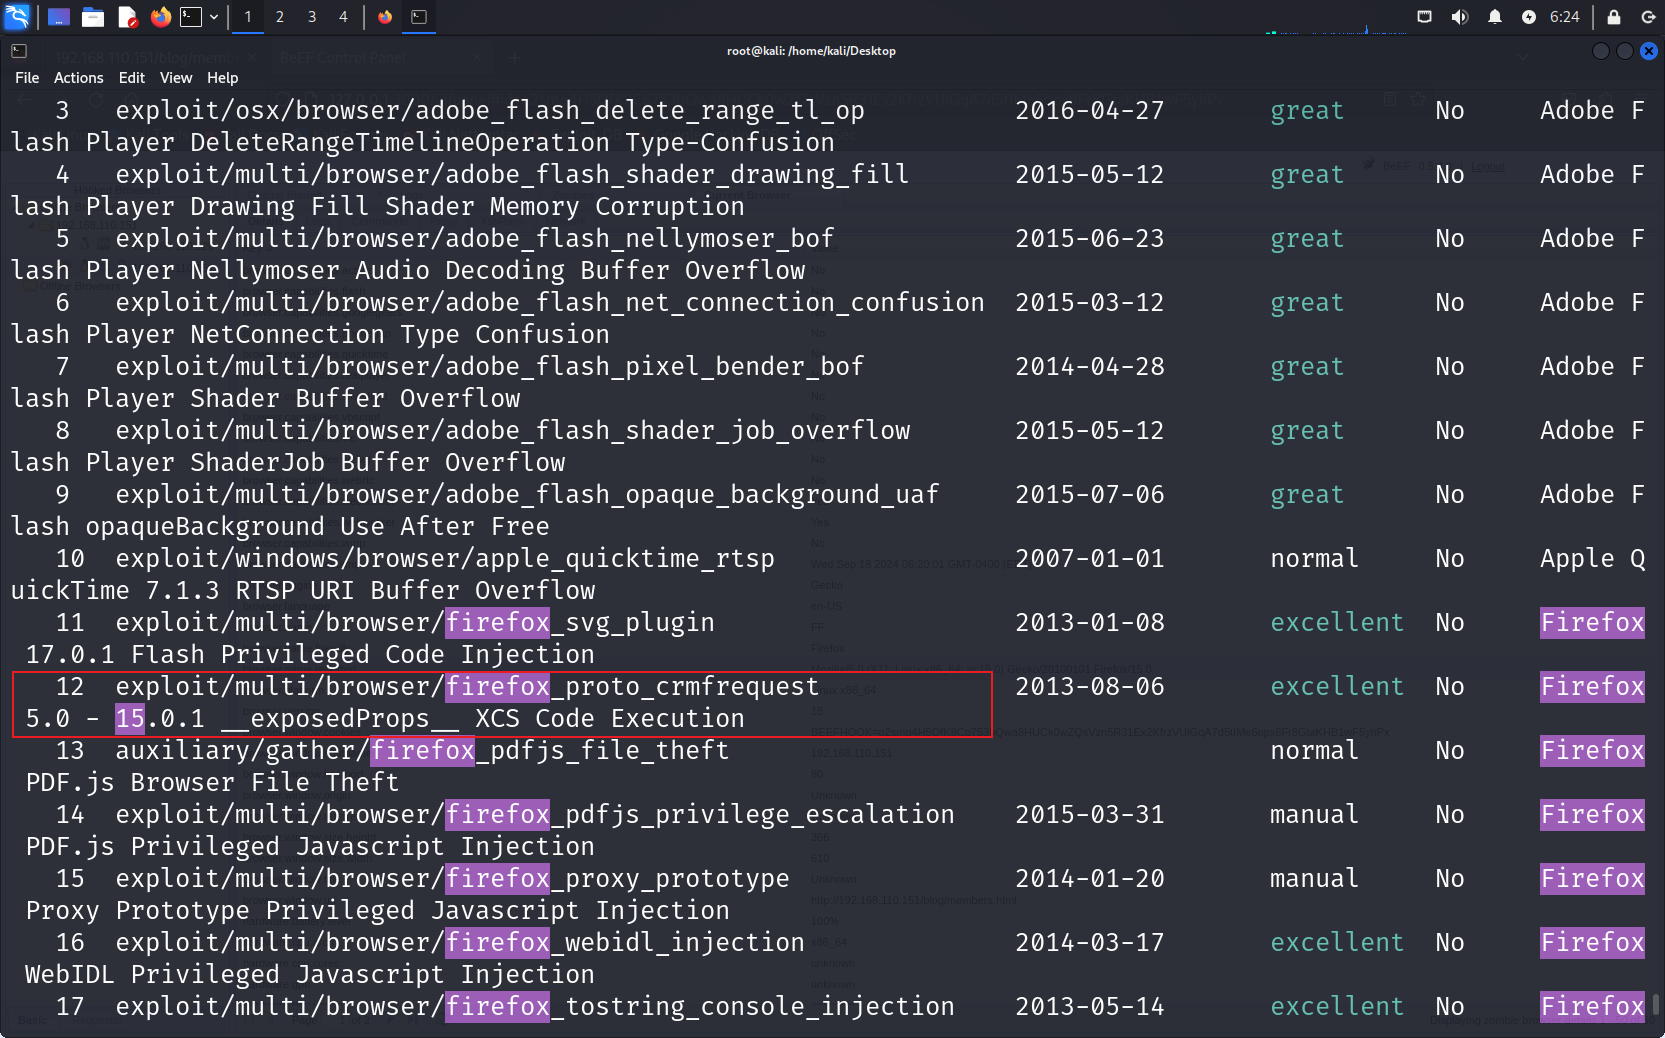
Task: Click the date 2007-01-01
Action: coord(1090,558)
